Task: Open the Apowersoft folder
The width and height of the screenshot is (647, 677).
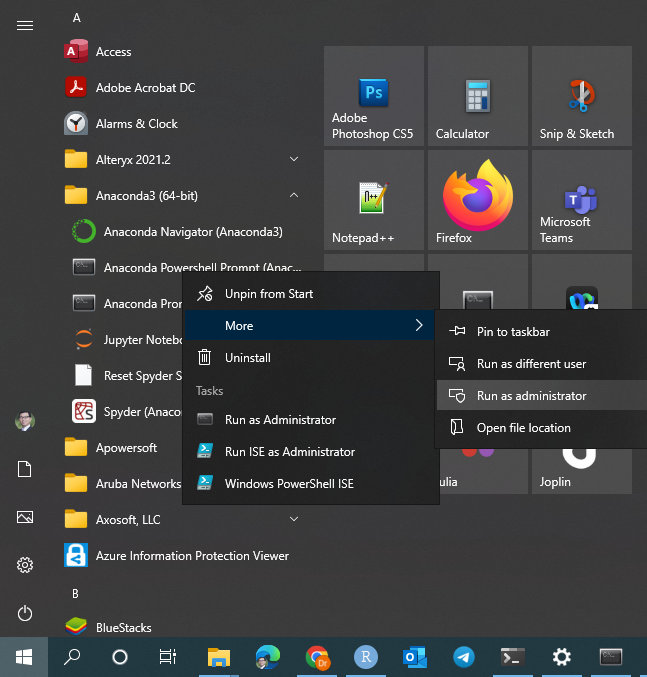Action: (122, 448)
